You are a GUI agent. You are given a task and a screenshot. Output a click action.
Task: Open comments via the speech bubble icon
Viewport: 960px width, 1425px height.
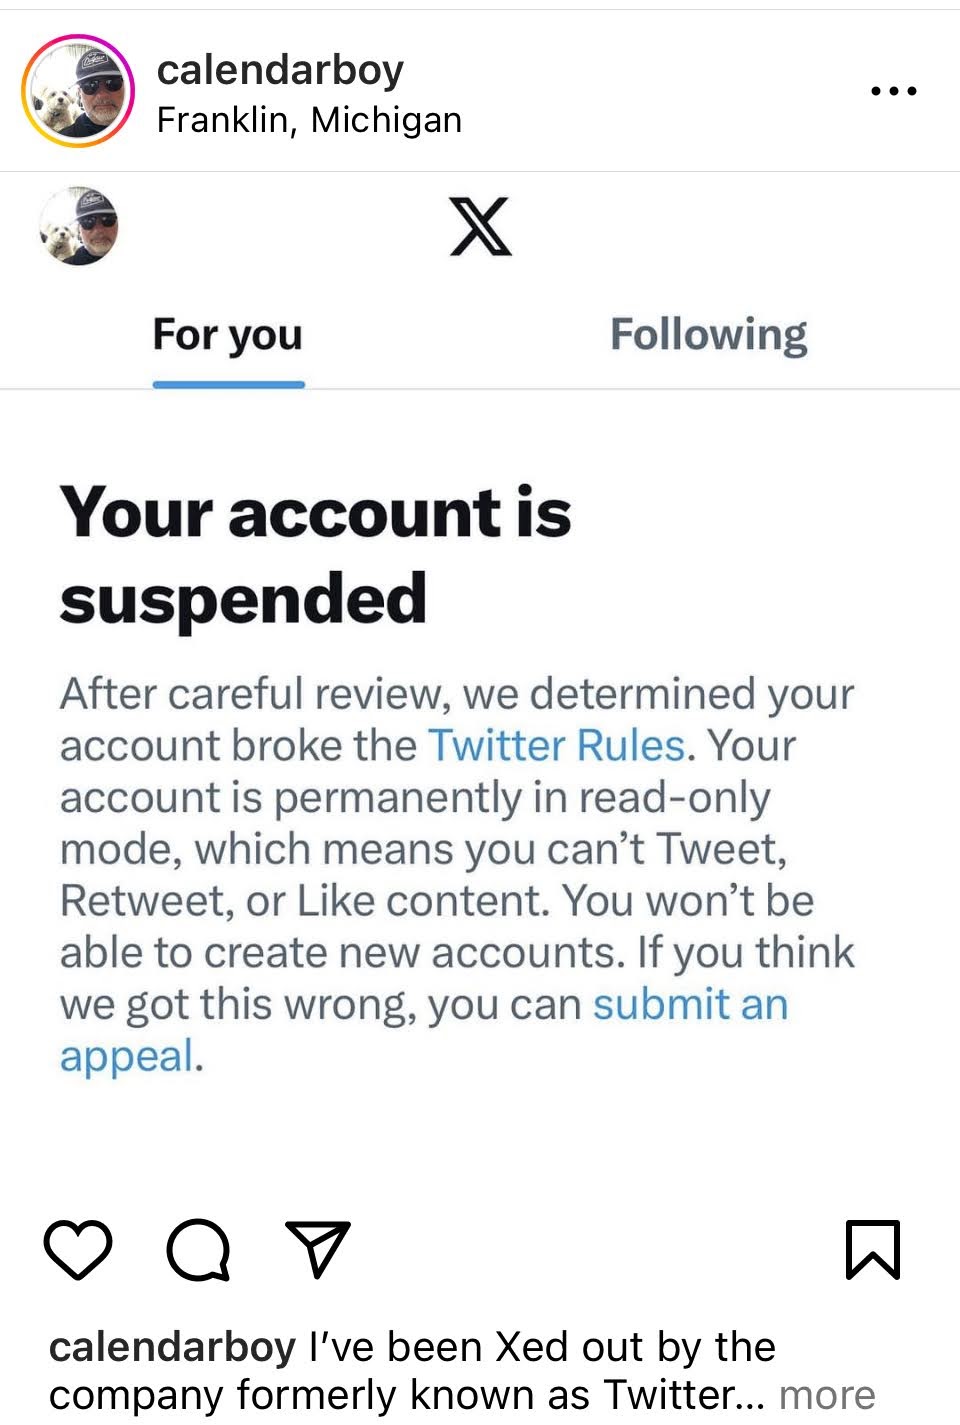(x=198, y=1249)
